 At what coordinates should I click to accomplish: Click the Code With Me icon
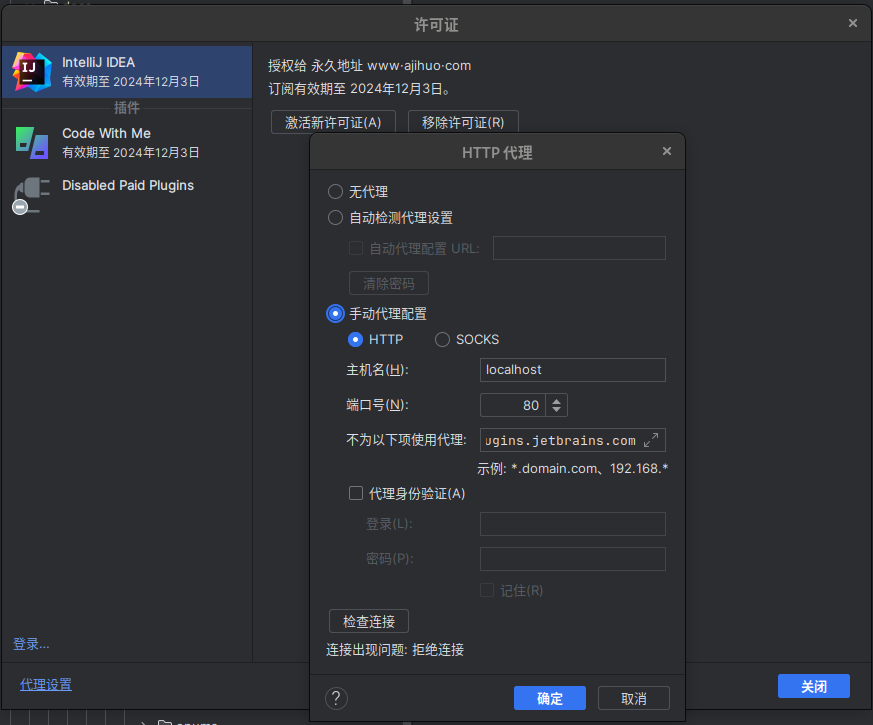(31, 142)
